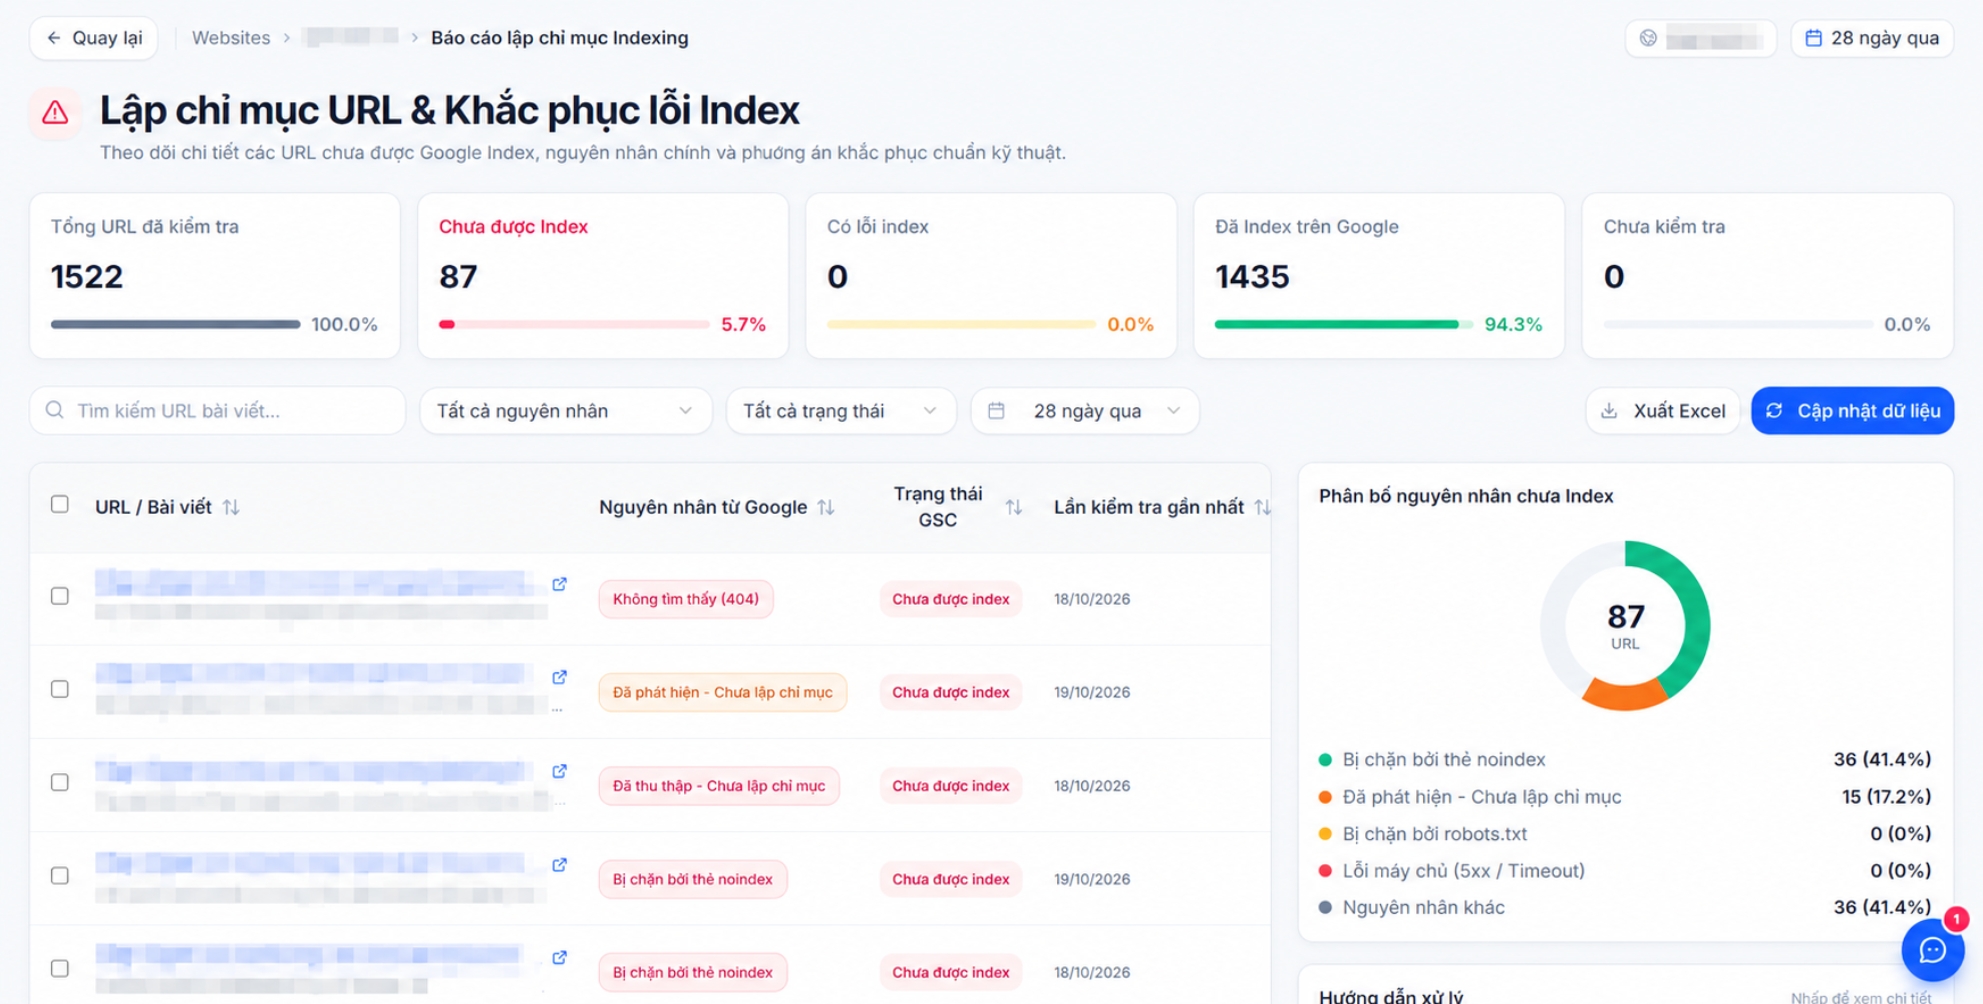1983x1004 pixels.
Task: Sort by Lần kiểm tra gần nhất arrows
Action: point(1261,507)
